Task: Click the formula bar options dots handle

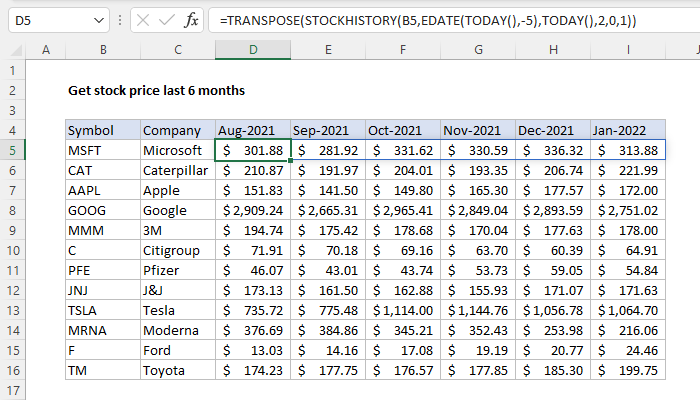Action: coord(121,20)
